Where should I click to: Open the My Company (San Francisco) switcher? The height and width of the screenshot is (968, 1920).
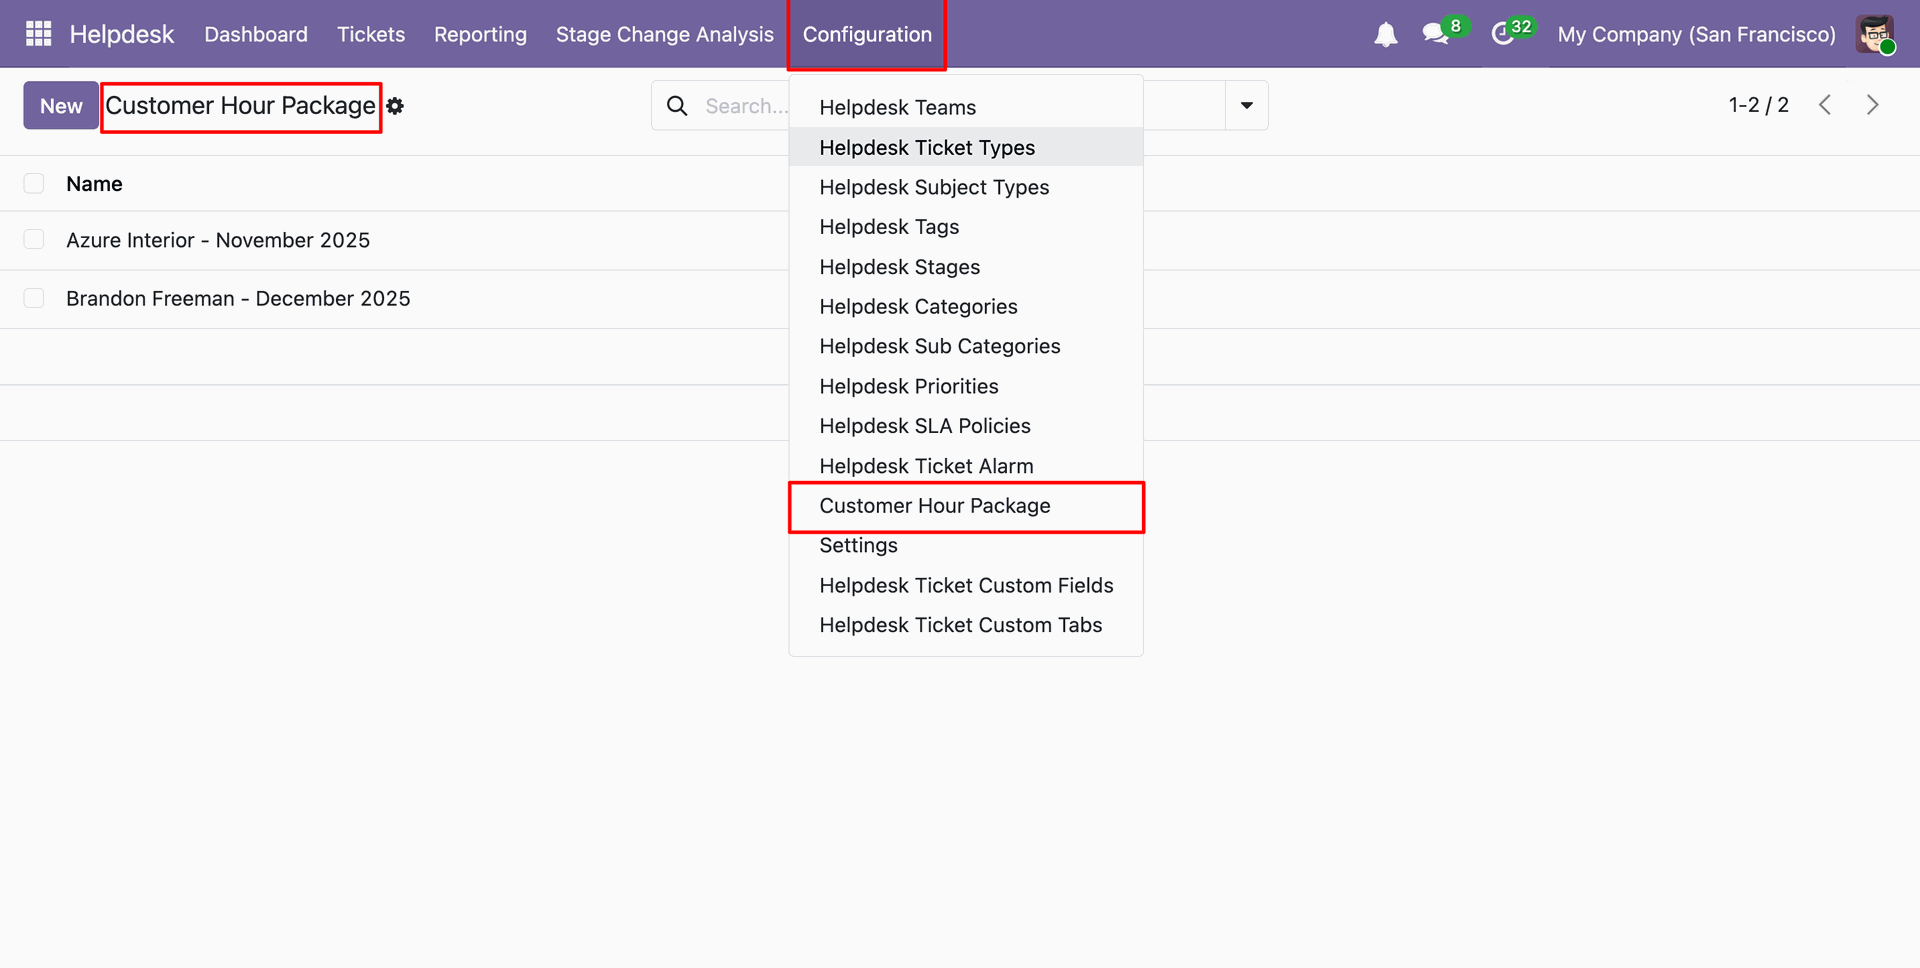(1696, 34)
